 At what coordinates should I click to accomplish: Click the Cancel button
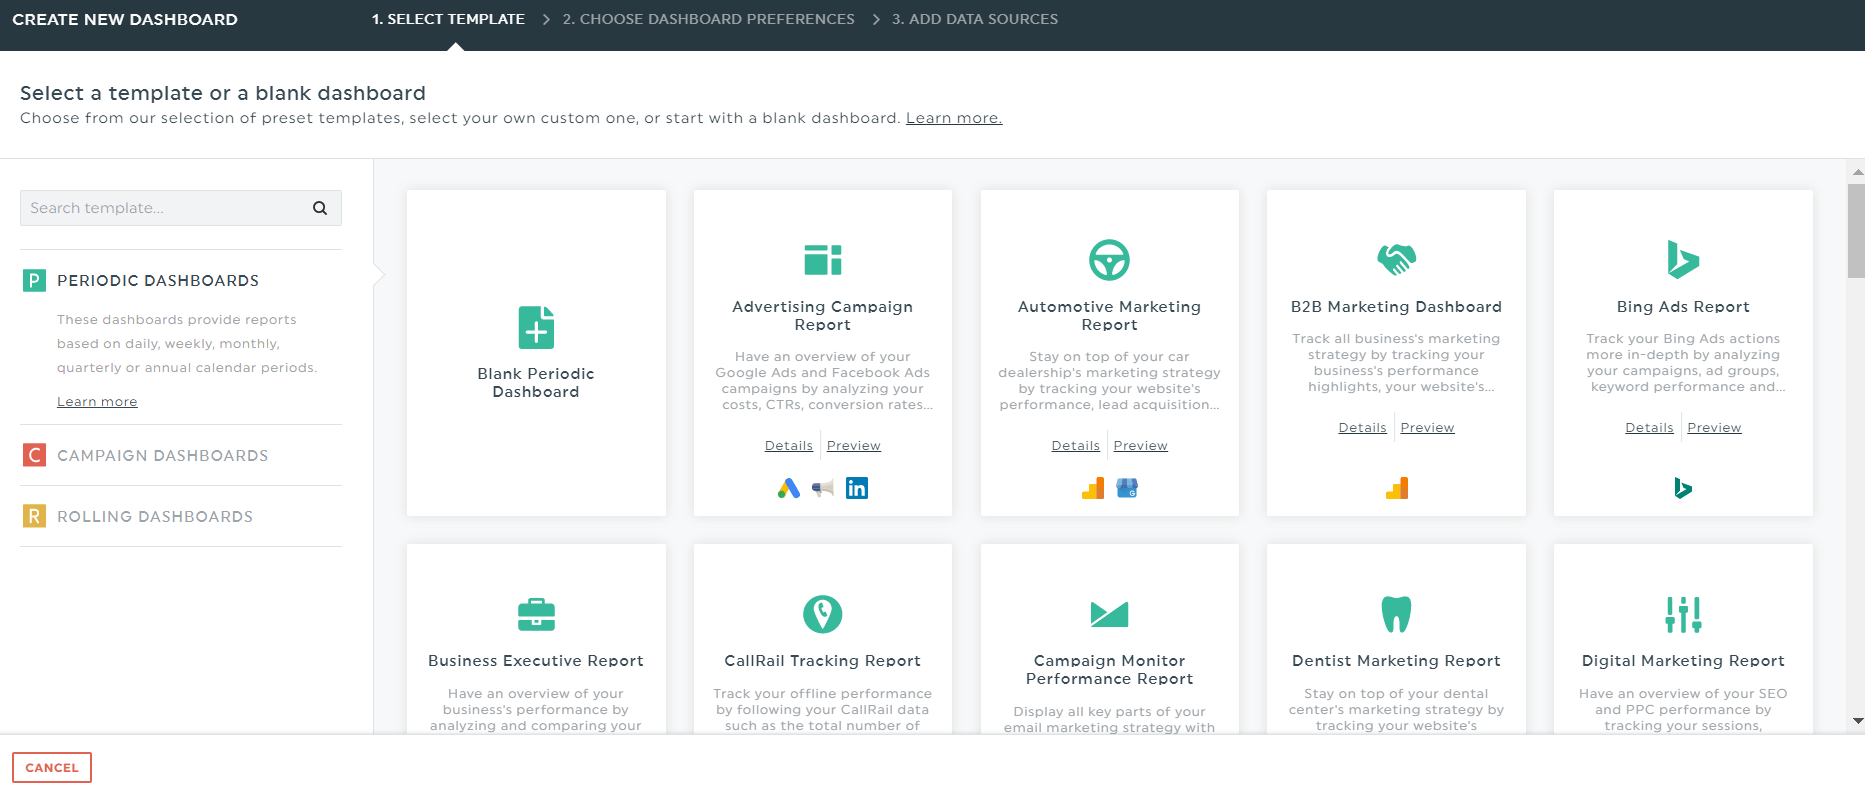[x=52, y=767]
